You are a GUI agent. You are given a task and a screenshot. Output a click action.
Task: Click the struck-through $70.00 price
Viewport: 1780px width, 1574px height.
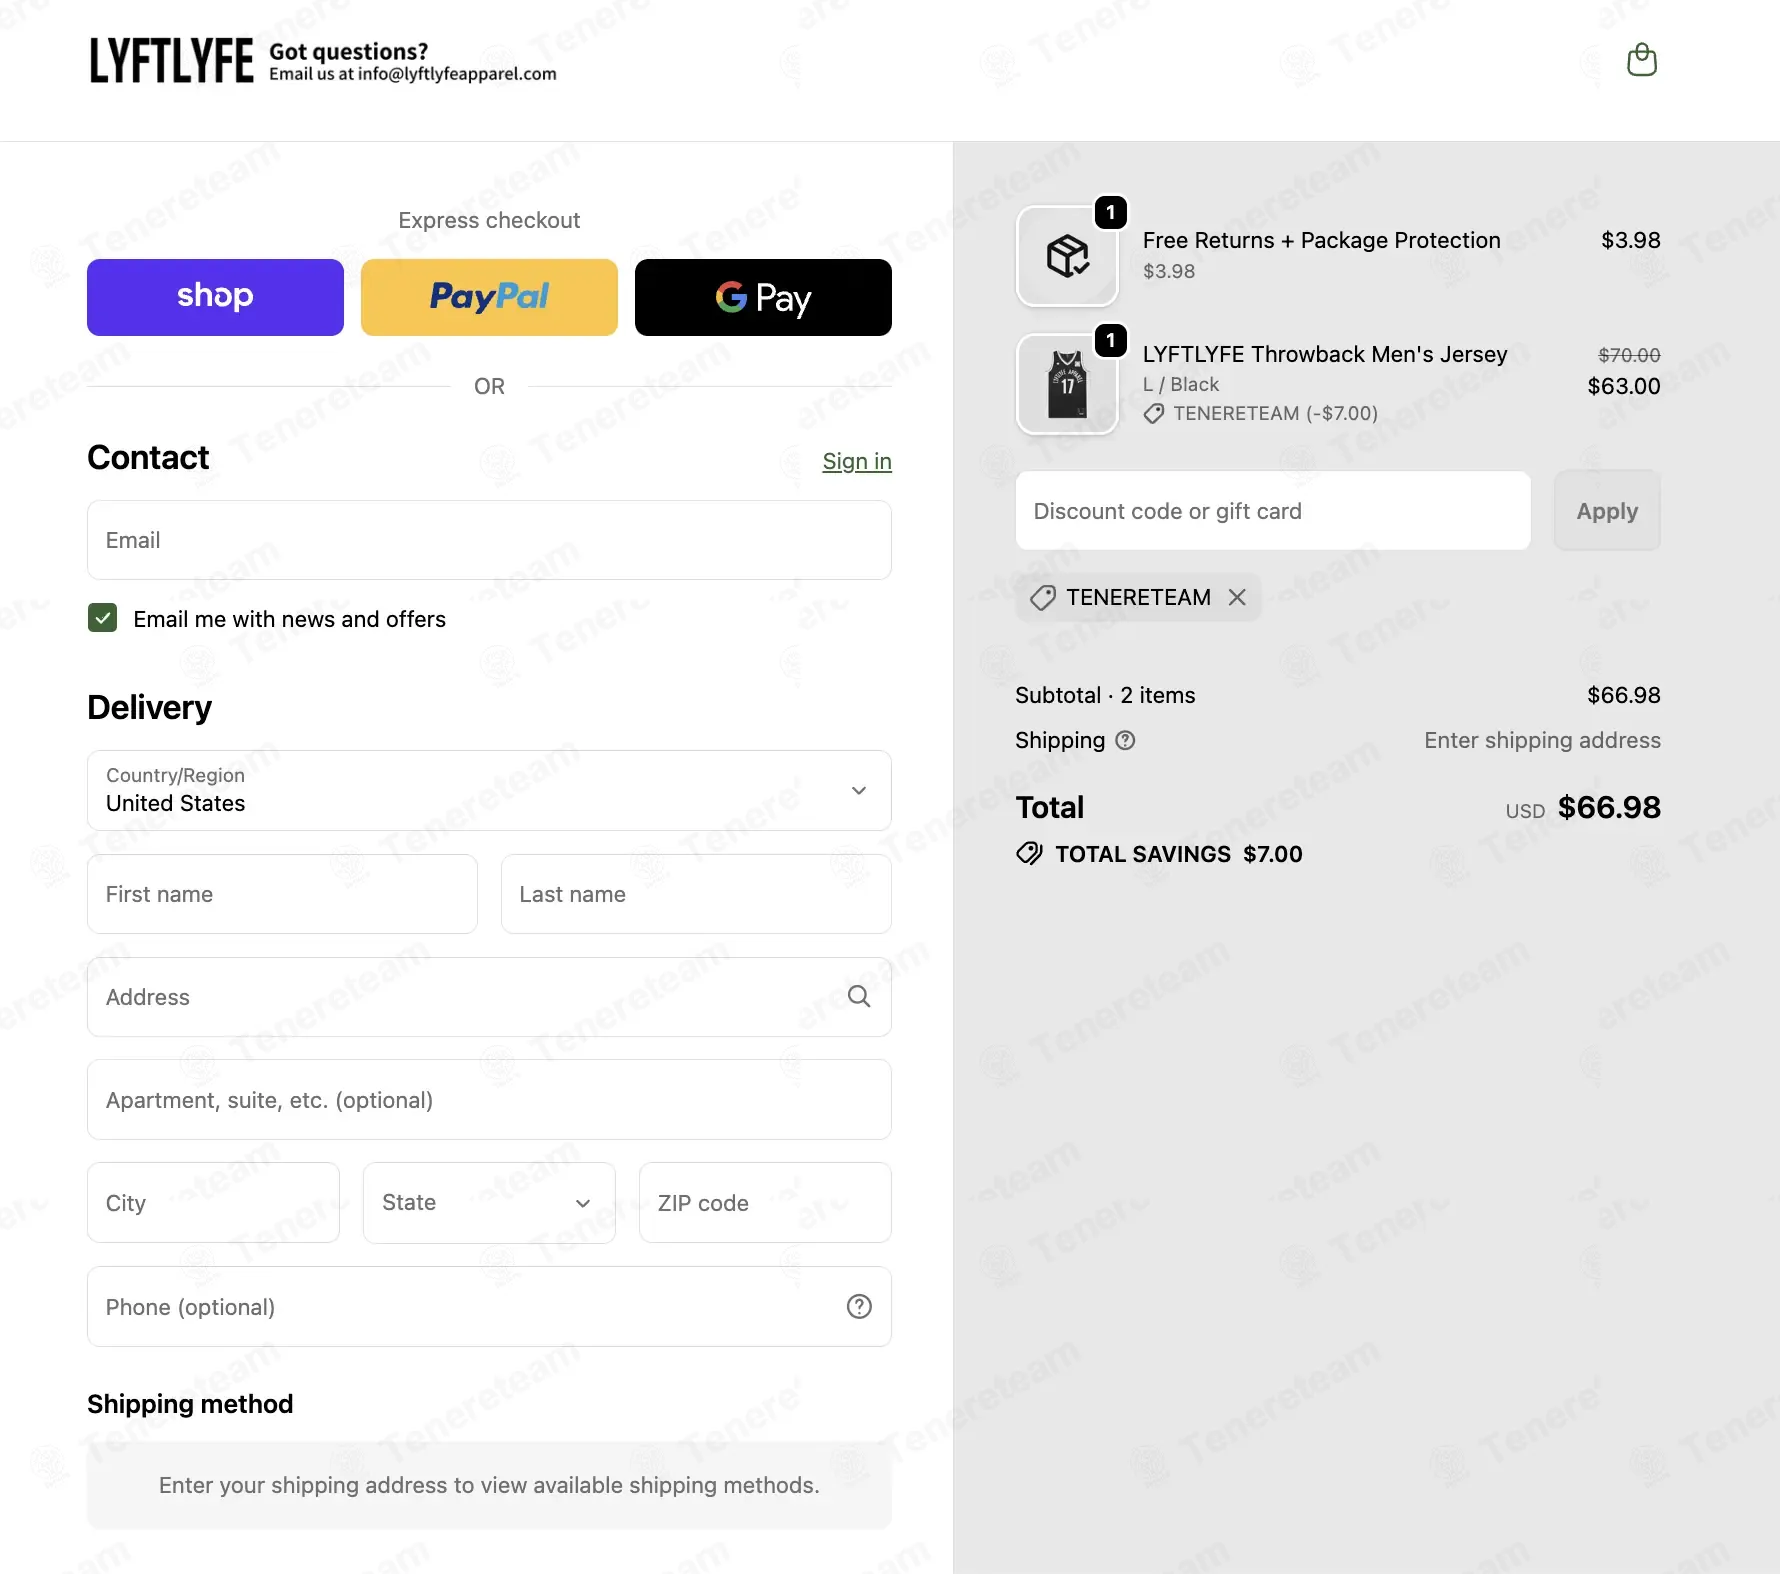pyautogui.click(x=1629, y=355)
